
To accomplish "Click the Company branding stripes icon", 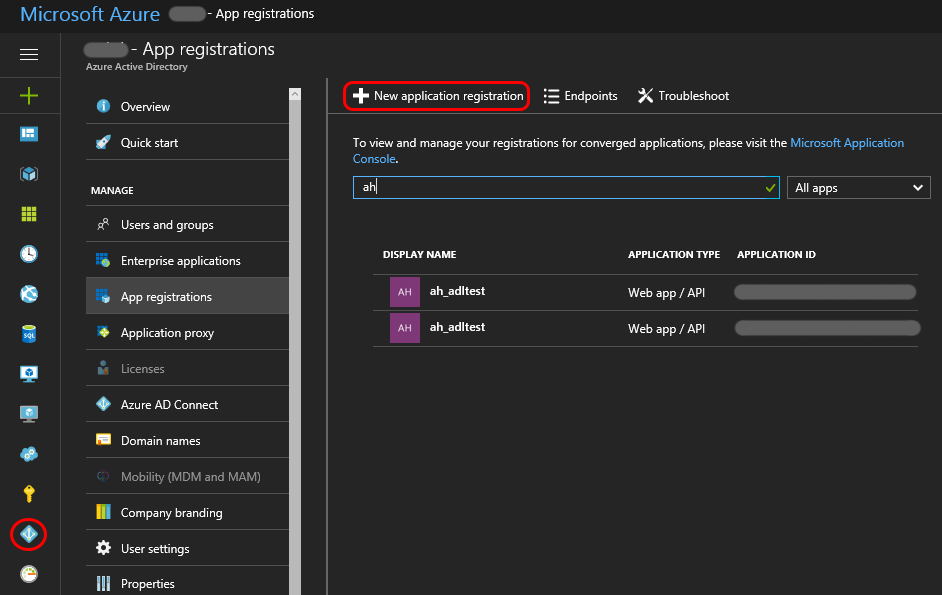I will (103, 512).
